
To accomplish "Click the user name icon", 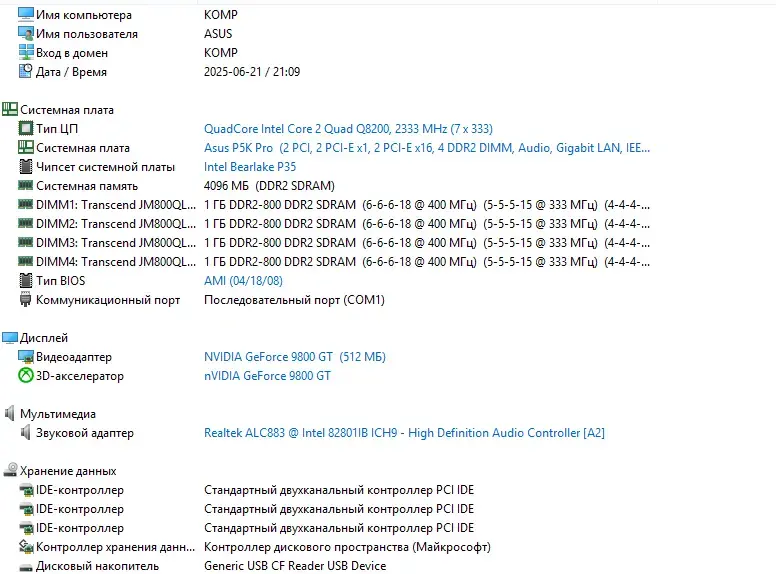I will pos(26,34).
